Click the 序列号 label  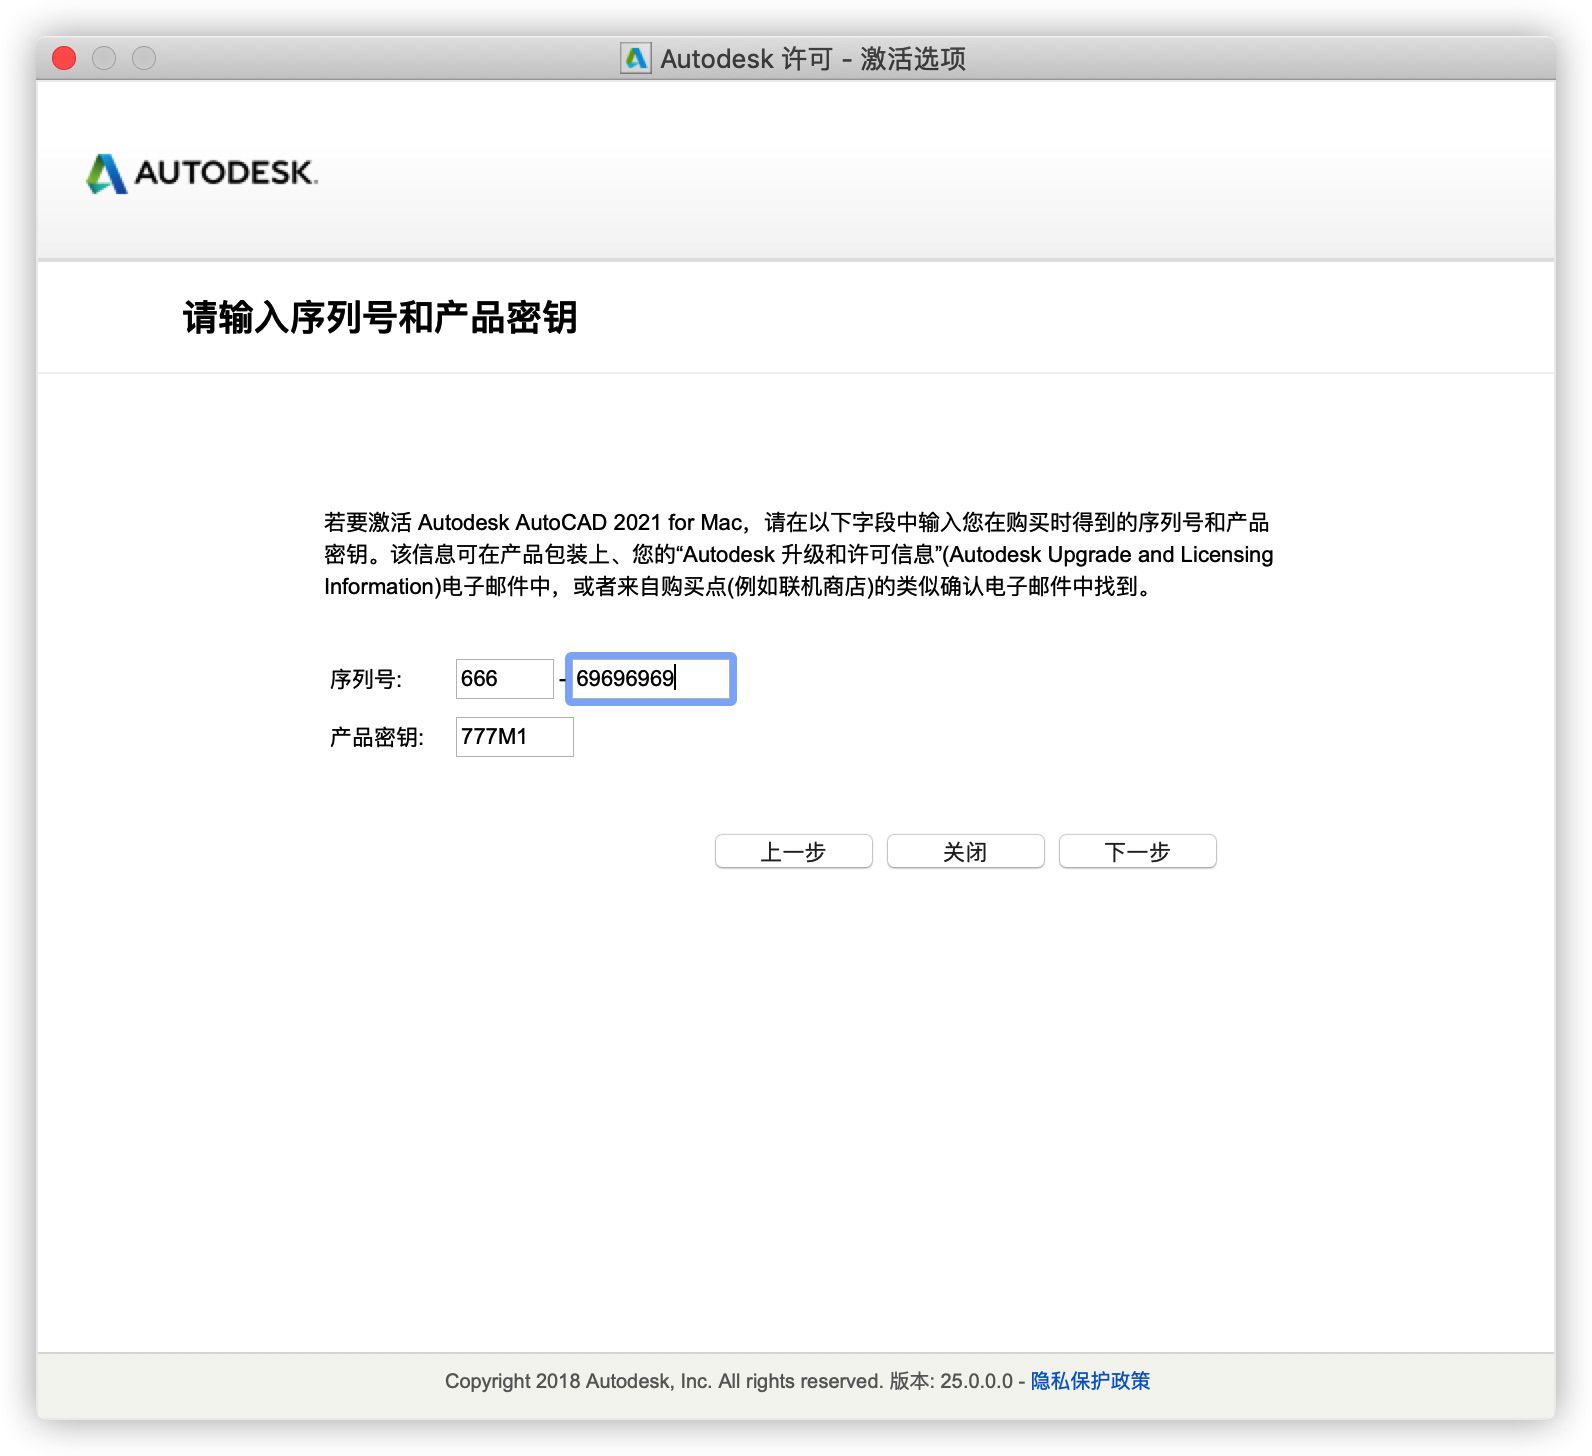366,680
